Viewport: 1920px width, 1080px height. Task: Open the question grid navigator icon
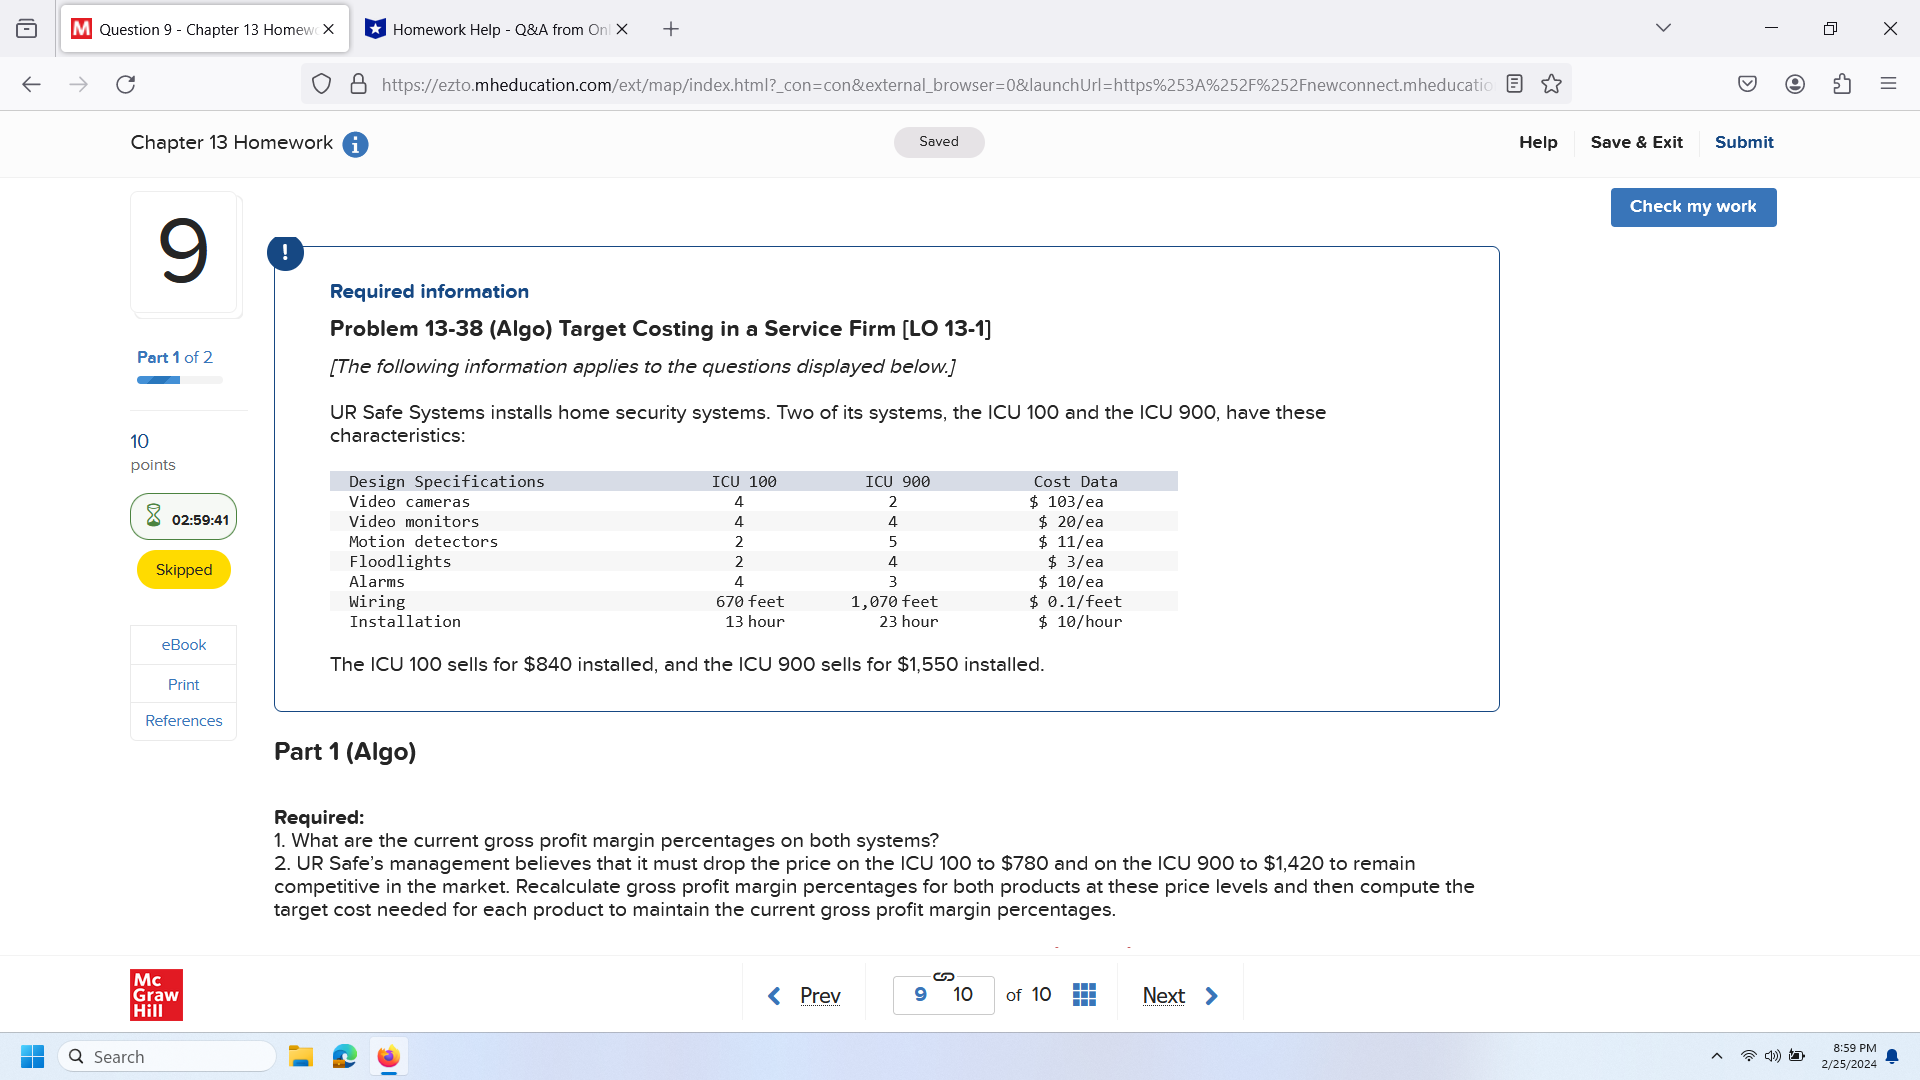point(1084,995)
